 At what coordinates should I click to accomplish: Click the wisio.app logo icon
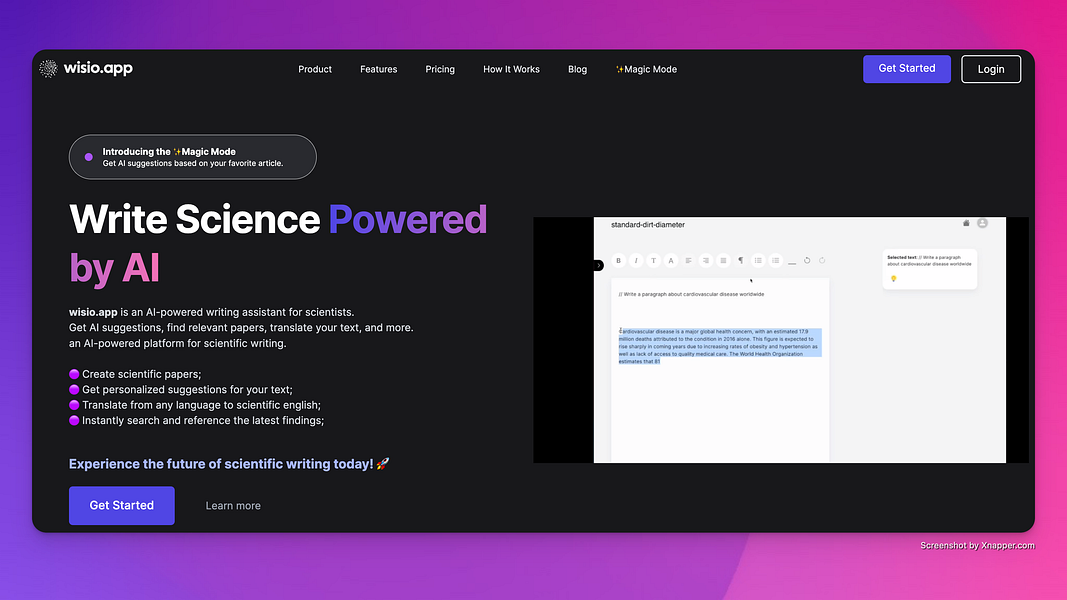48,68
